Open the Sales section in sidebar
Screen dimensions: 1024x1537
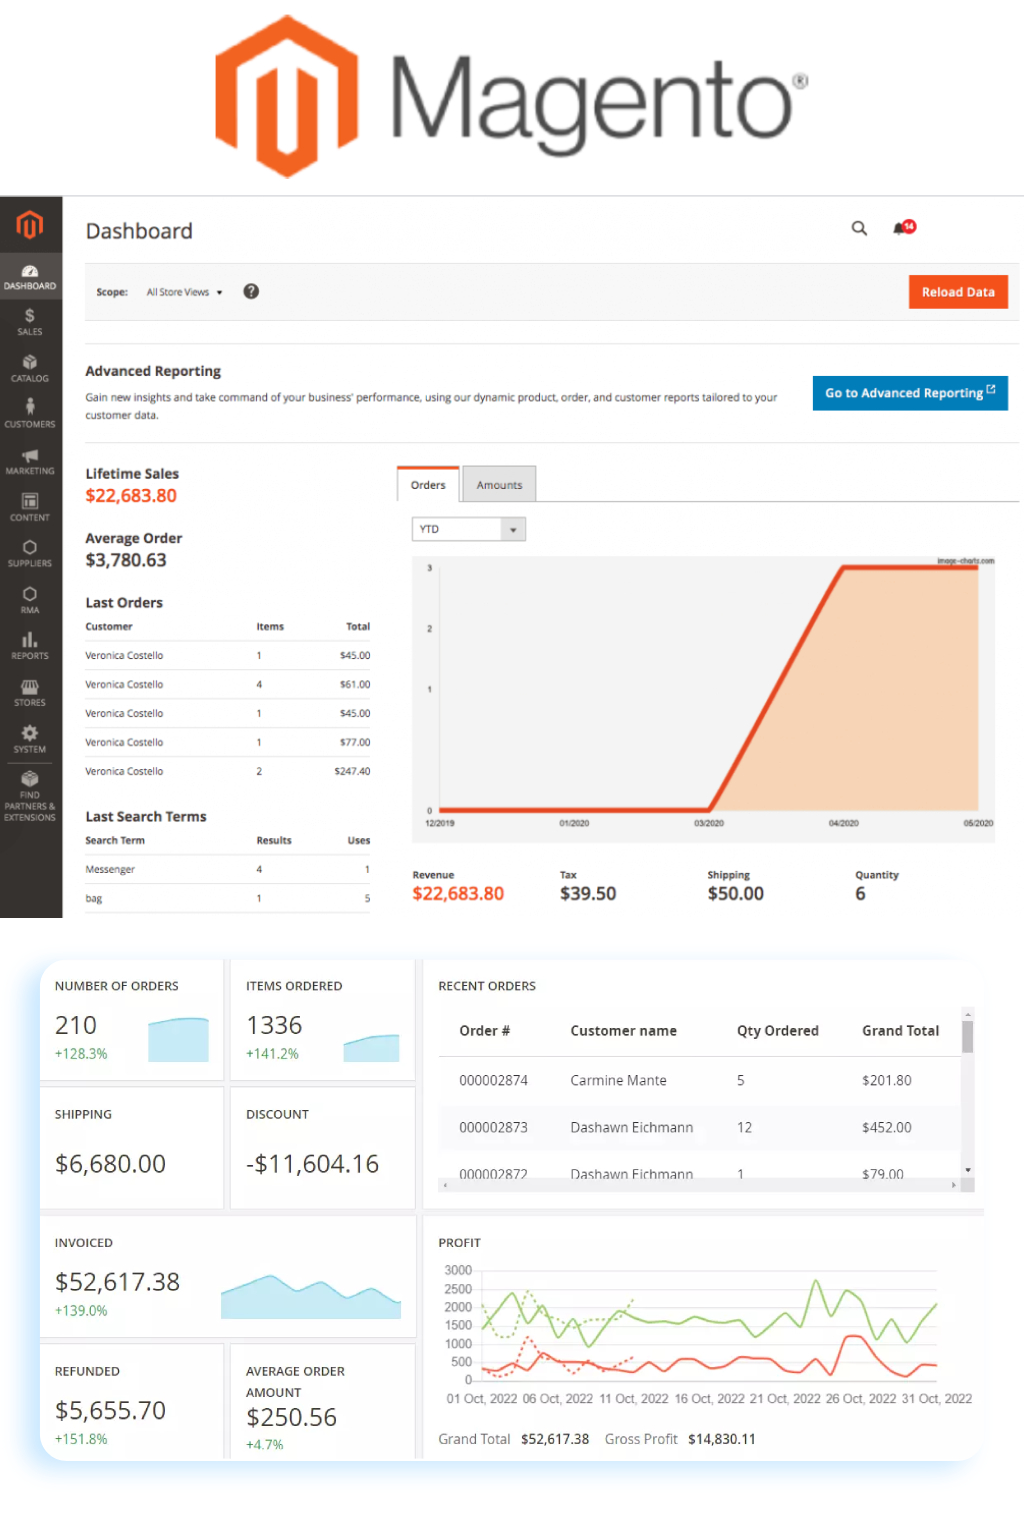30,322
